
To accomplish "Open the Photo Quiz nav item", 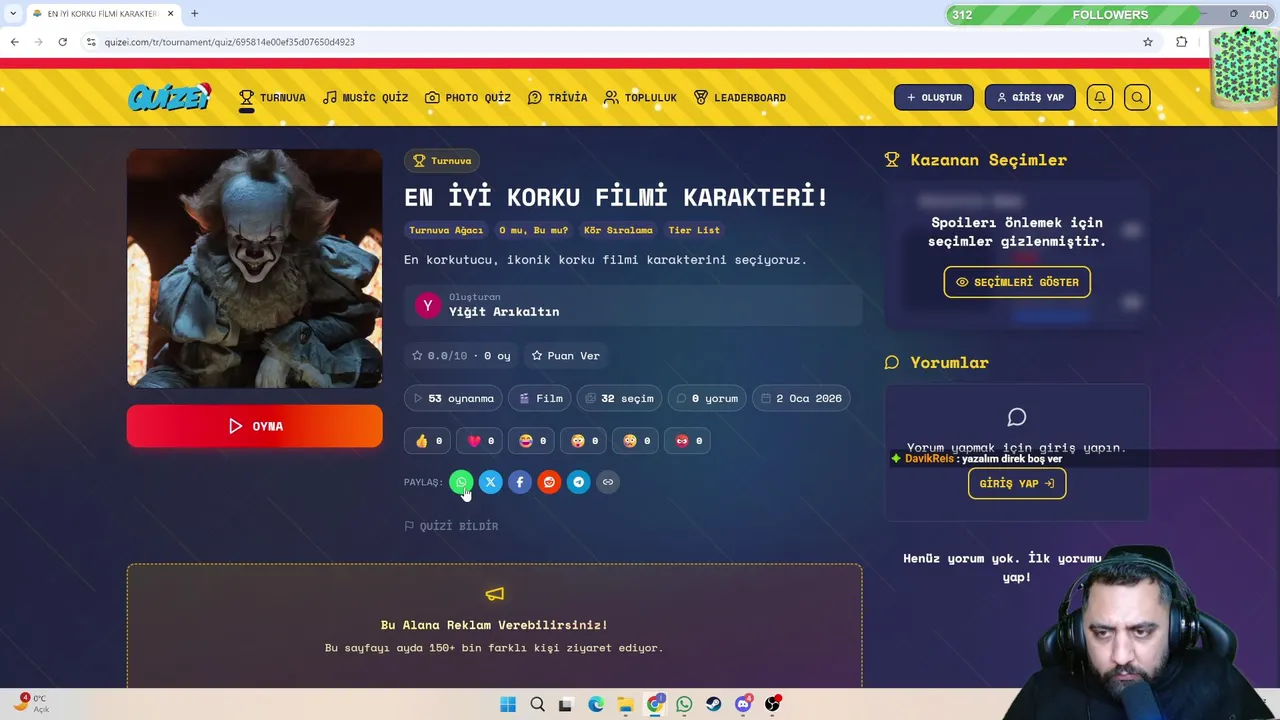I will pyautogui.click(x=468, y=98).
